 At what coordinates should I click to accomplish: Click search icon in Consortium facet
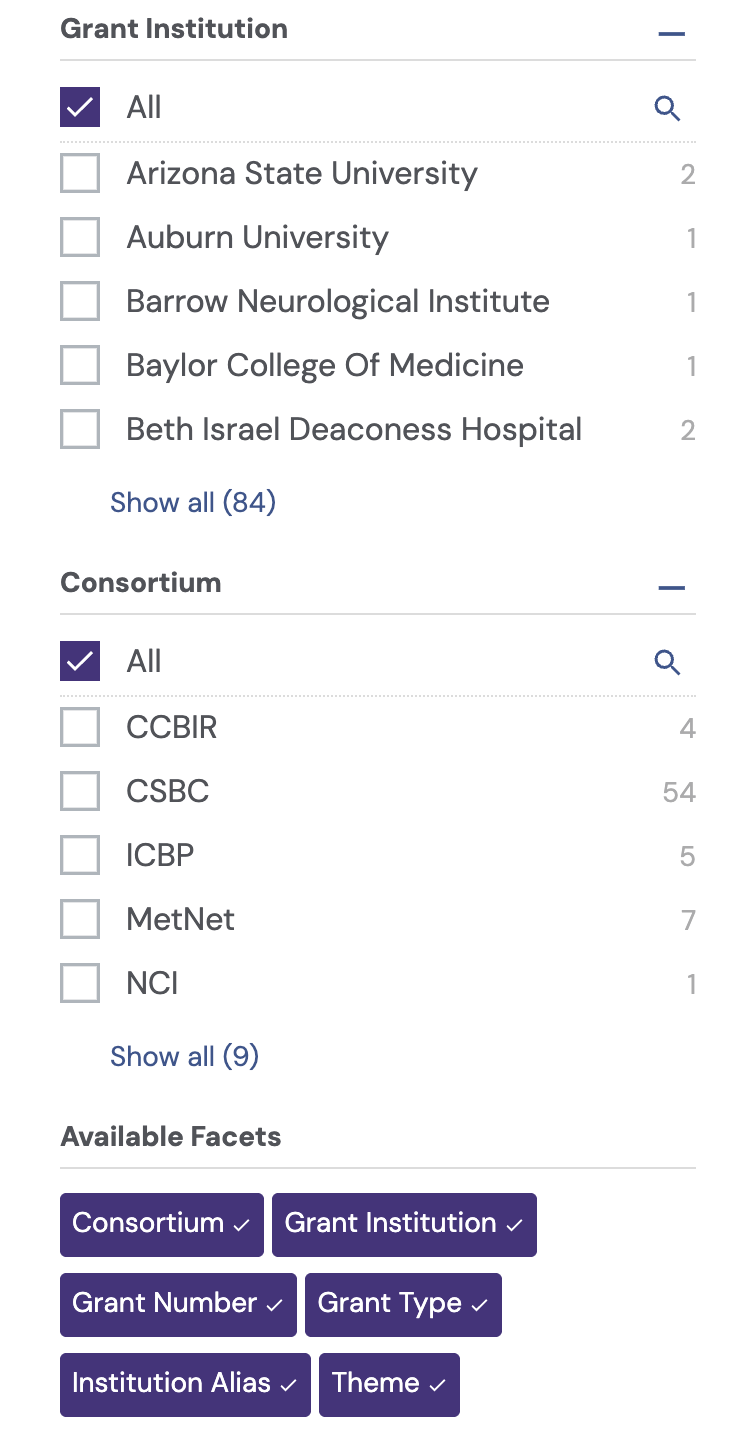click(667, 662)
